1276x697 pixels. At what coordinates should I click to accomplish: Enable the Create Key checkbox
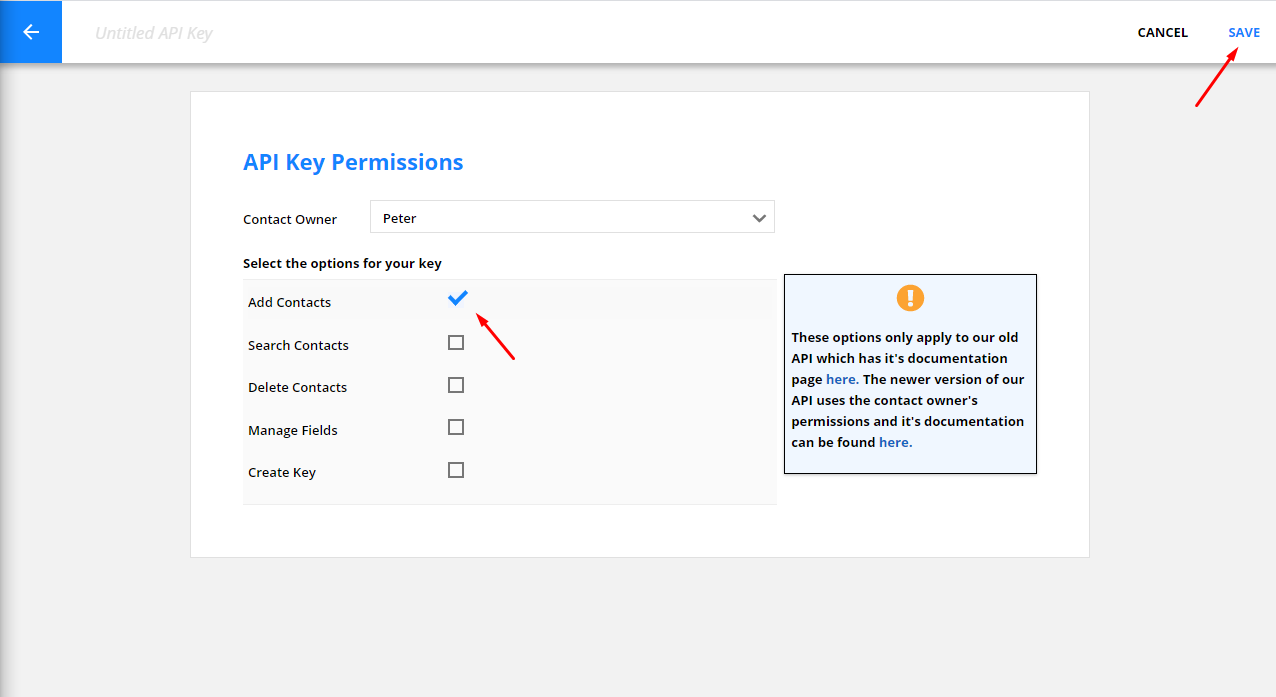pyautogui.click(x=456, y=470)
